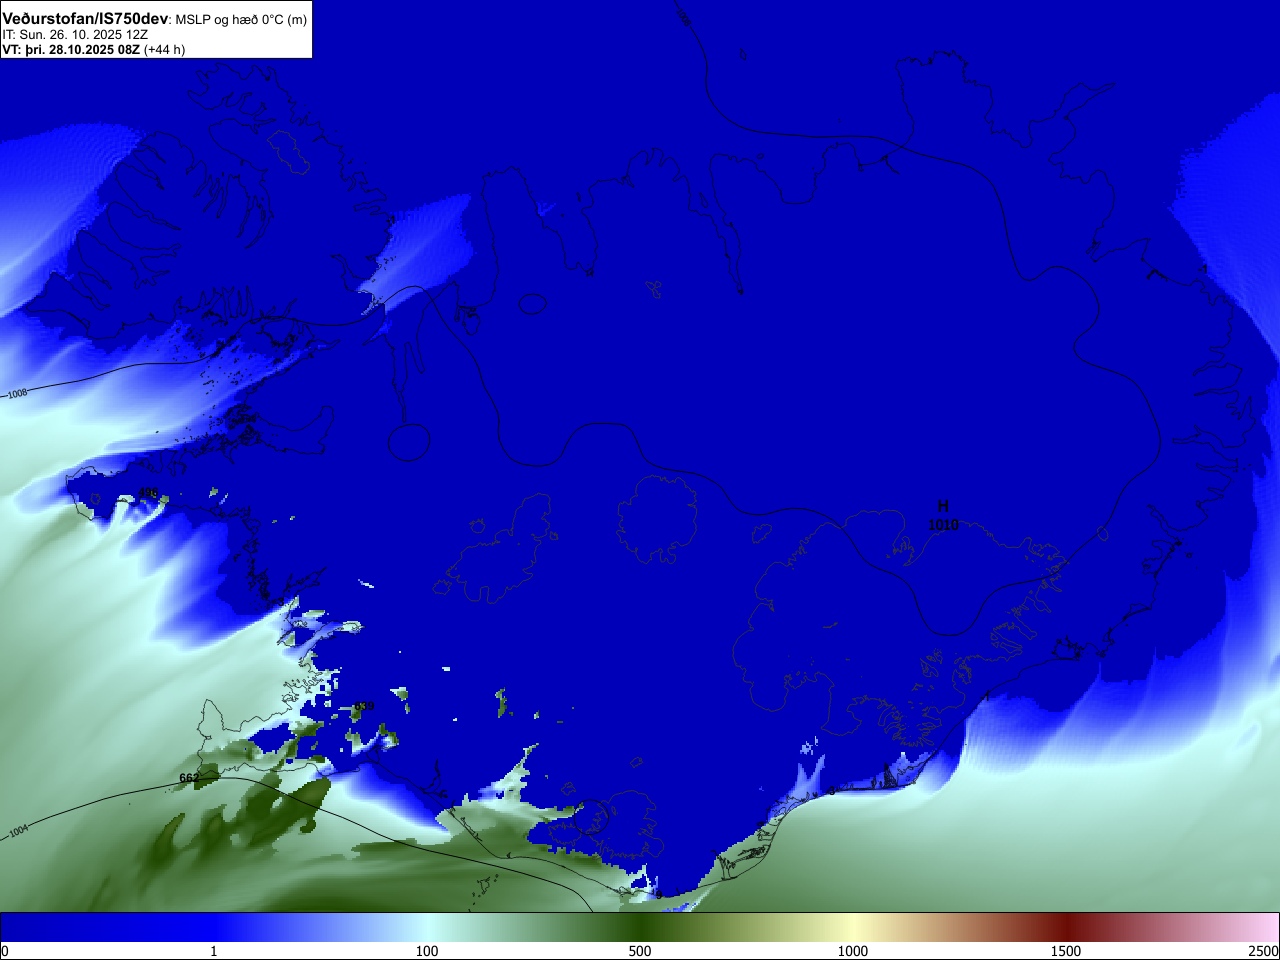Image resolution: width=1280 pixels, height=960 pixels.
Task: Click the 'IT: Sun. 26. 10. 2025 12Z' line
Action: click(x=75, y=35)
